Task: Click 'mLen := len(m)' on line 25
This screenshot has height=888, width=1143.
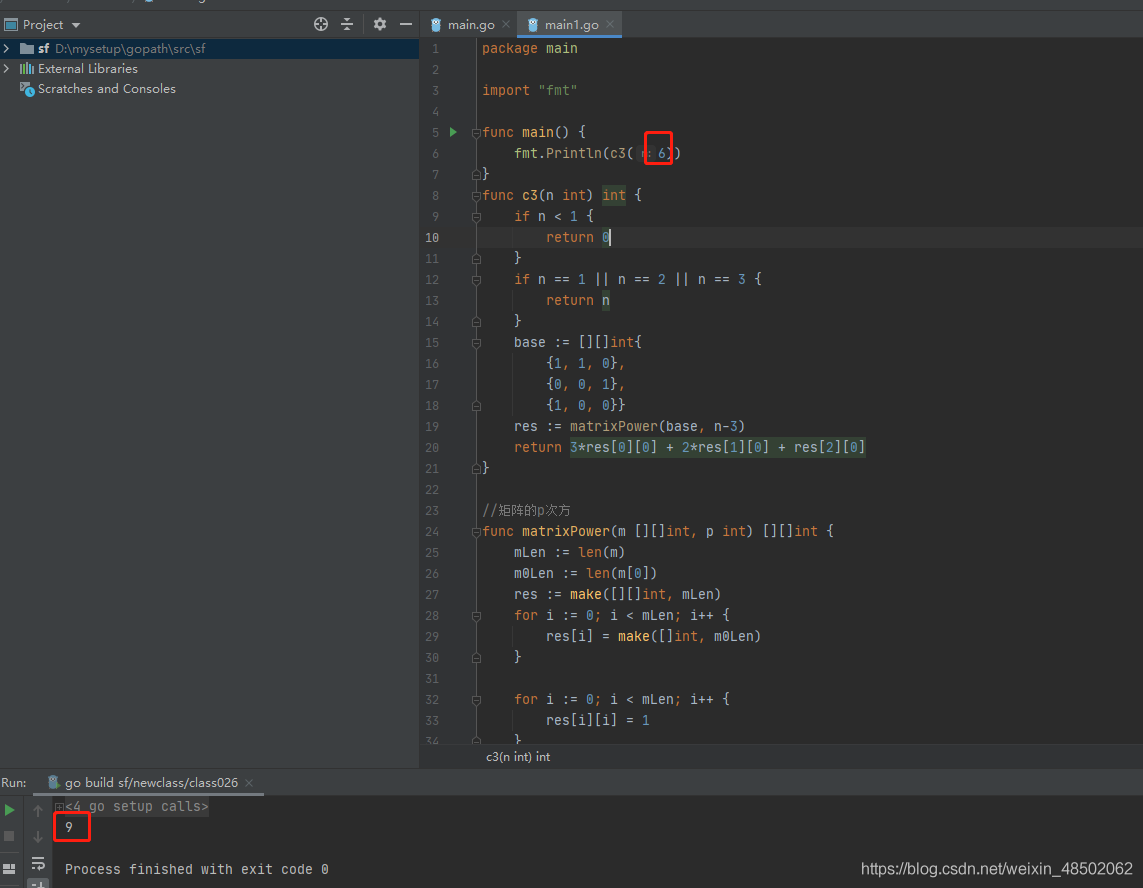Action: (569, 553)
